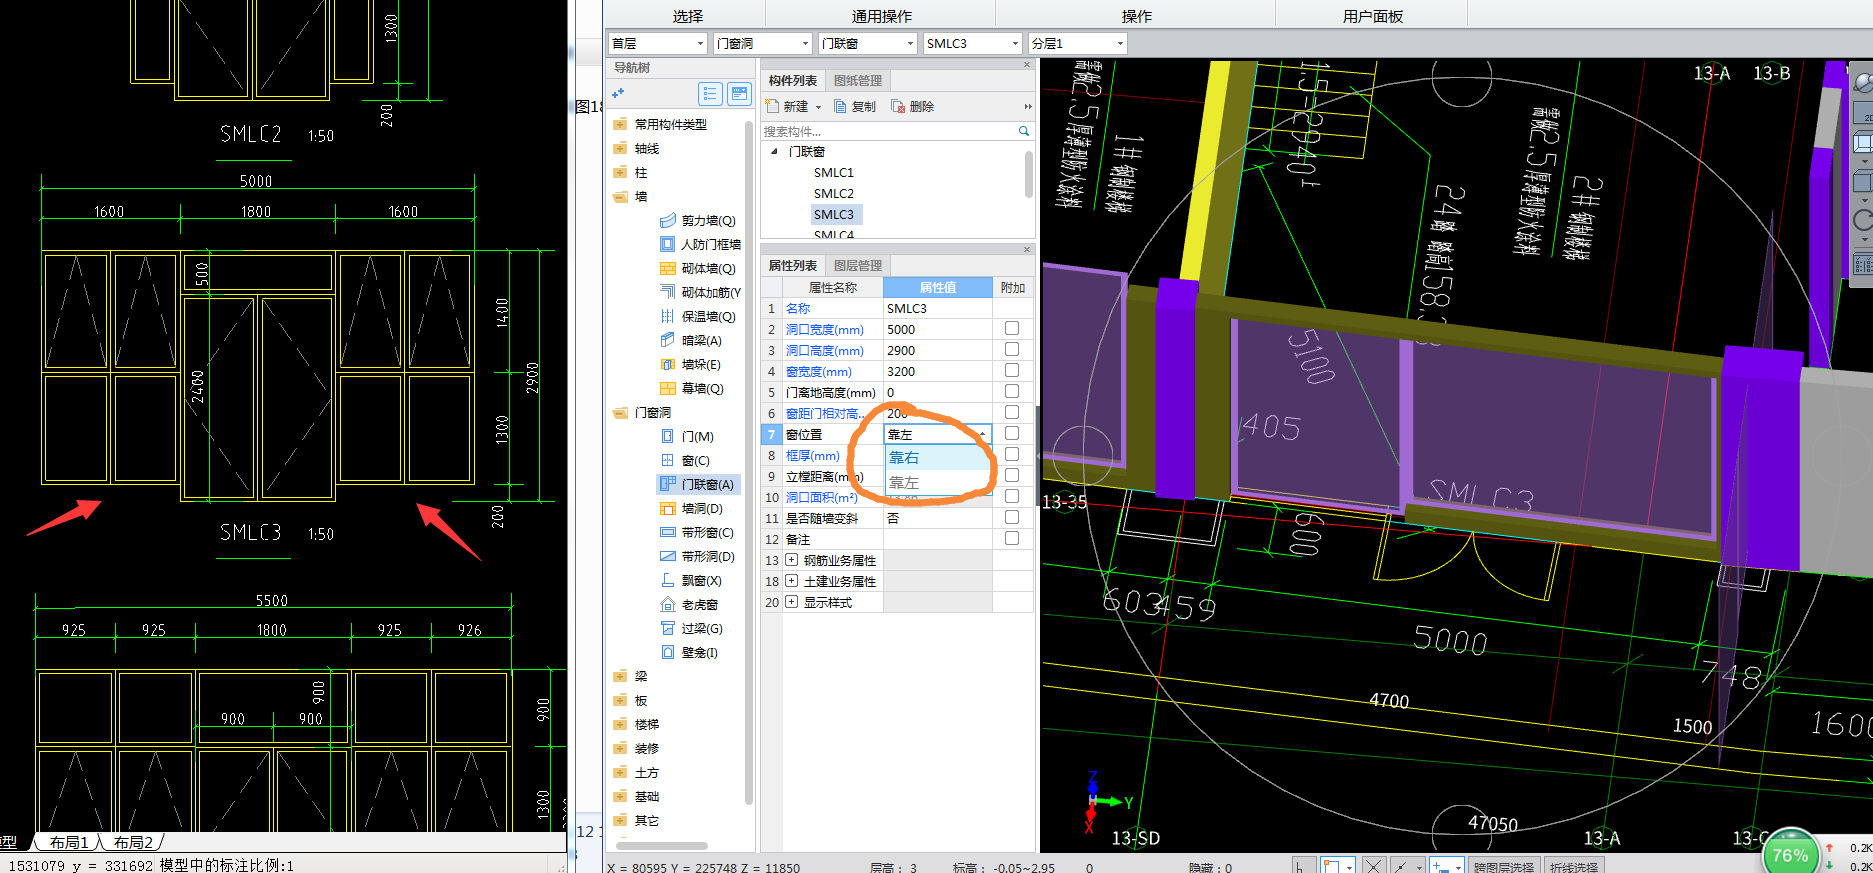
Task: Select 窗(C) in the navigation tree
Action: tap(685, 461)
